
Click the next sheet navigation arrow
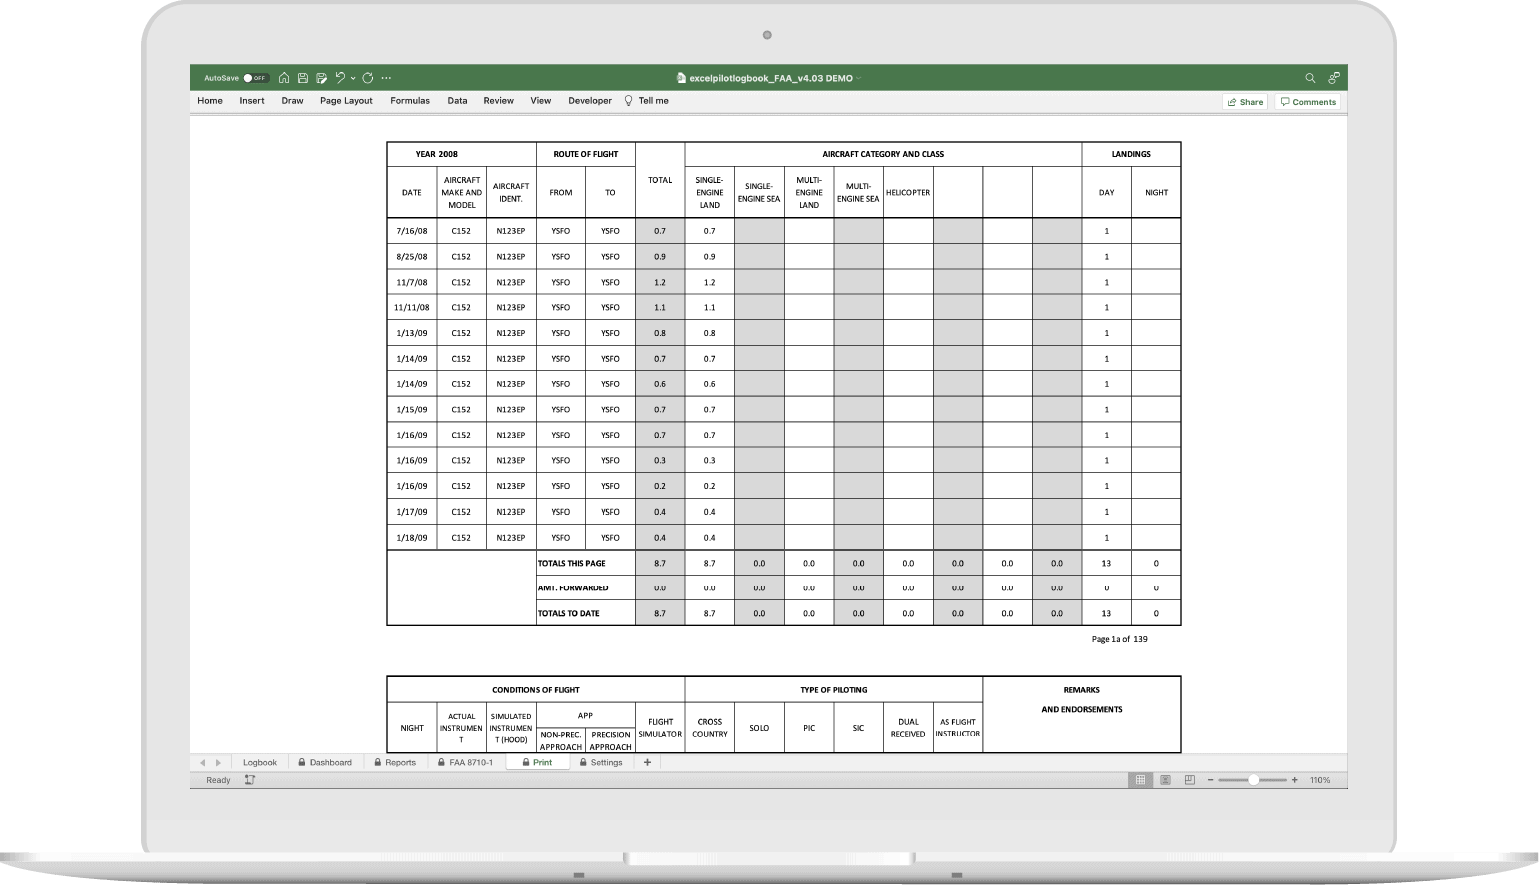218,763
